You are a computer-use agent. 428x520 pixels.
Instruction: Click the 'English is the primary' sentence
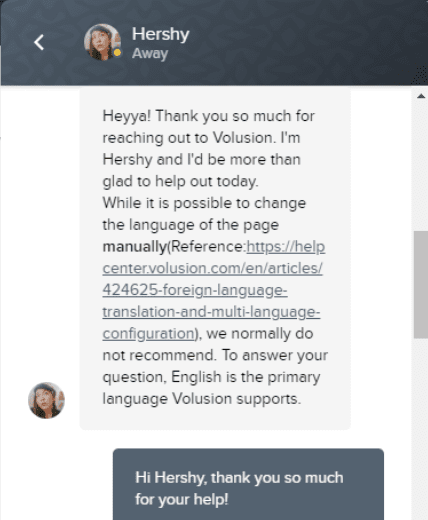pos(245,377)
